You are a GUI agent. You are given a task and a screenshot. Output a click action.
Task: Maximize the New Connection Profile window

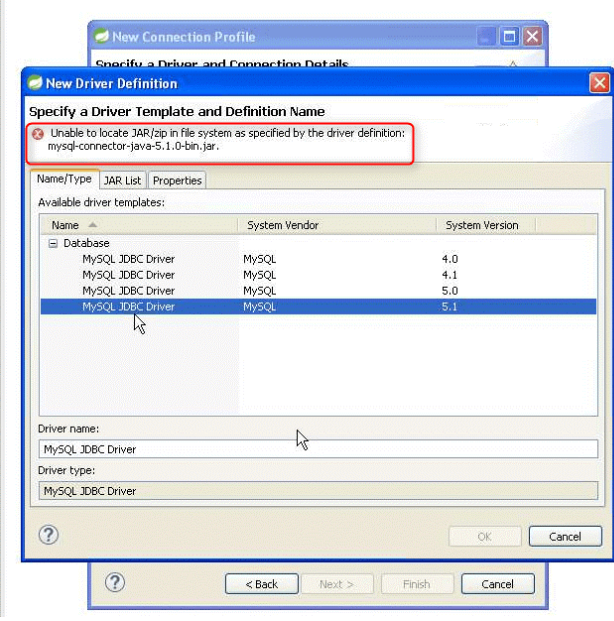tap(509, 36)
